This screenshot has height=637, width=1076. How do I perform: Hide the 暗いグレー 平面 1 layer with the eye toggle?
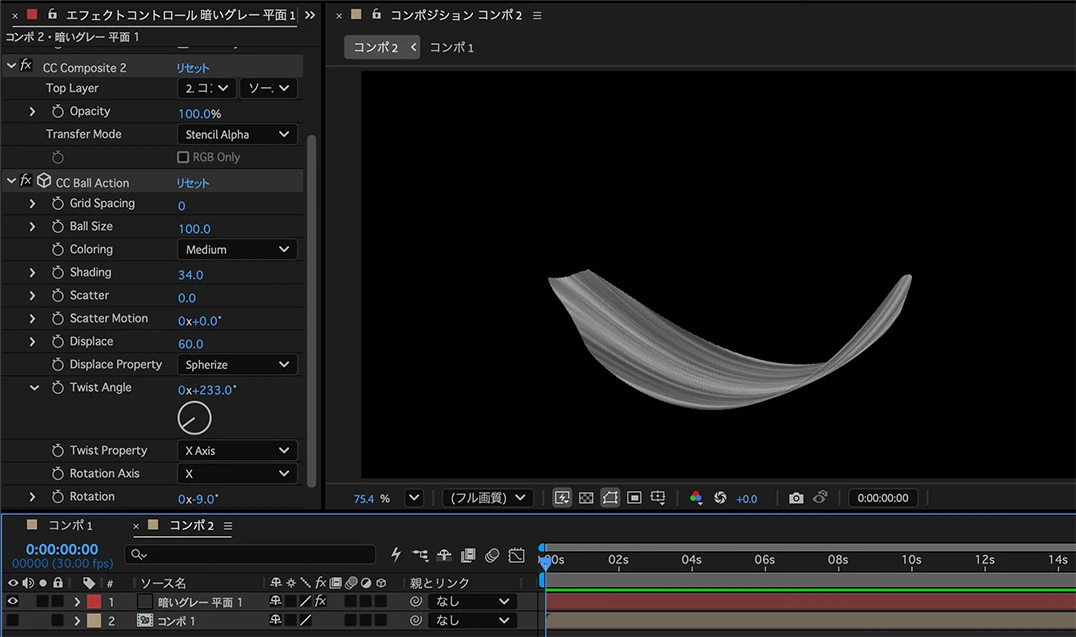(13, 602)
